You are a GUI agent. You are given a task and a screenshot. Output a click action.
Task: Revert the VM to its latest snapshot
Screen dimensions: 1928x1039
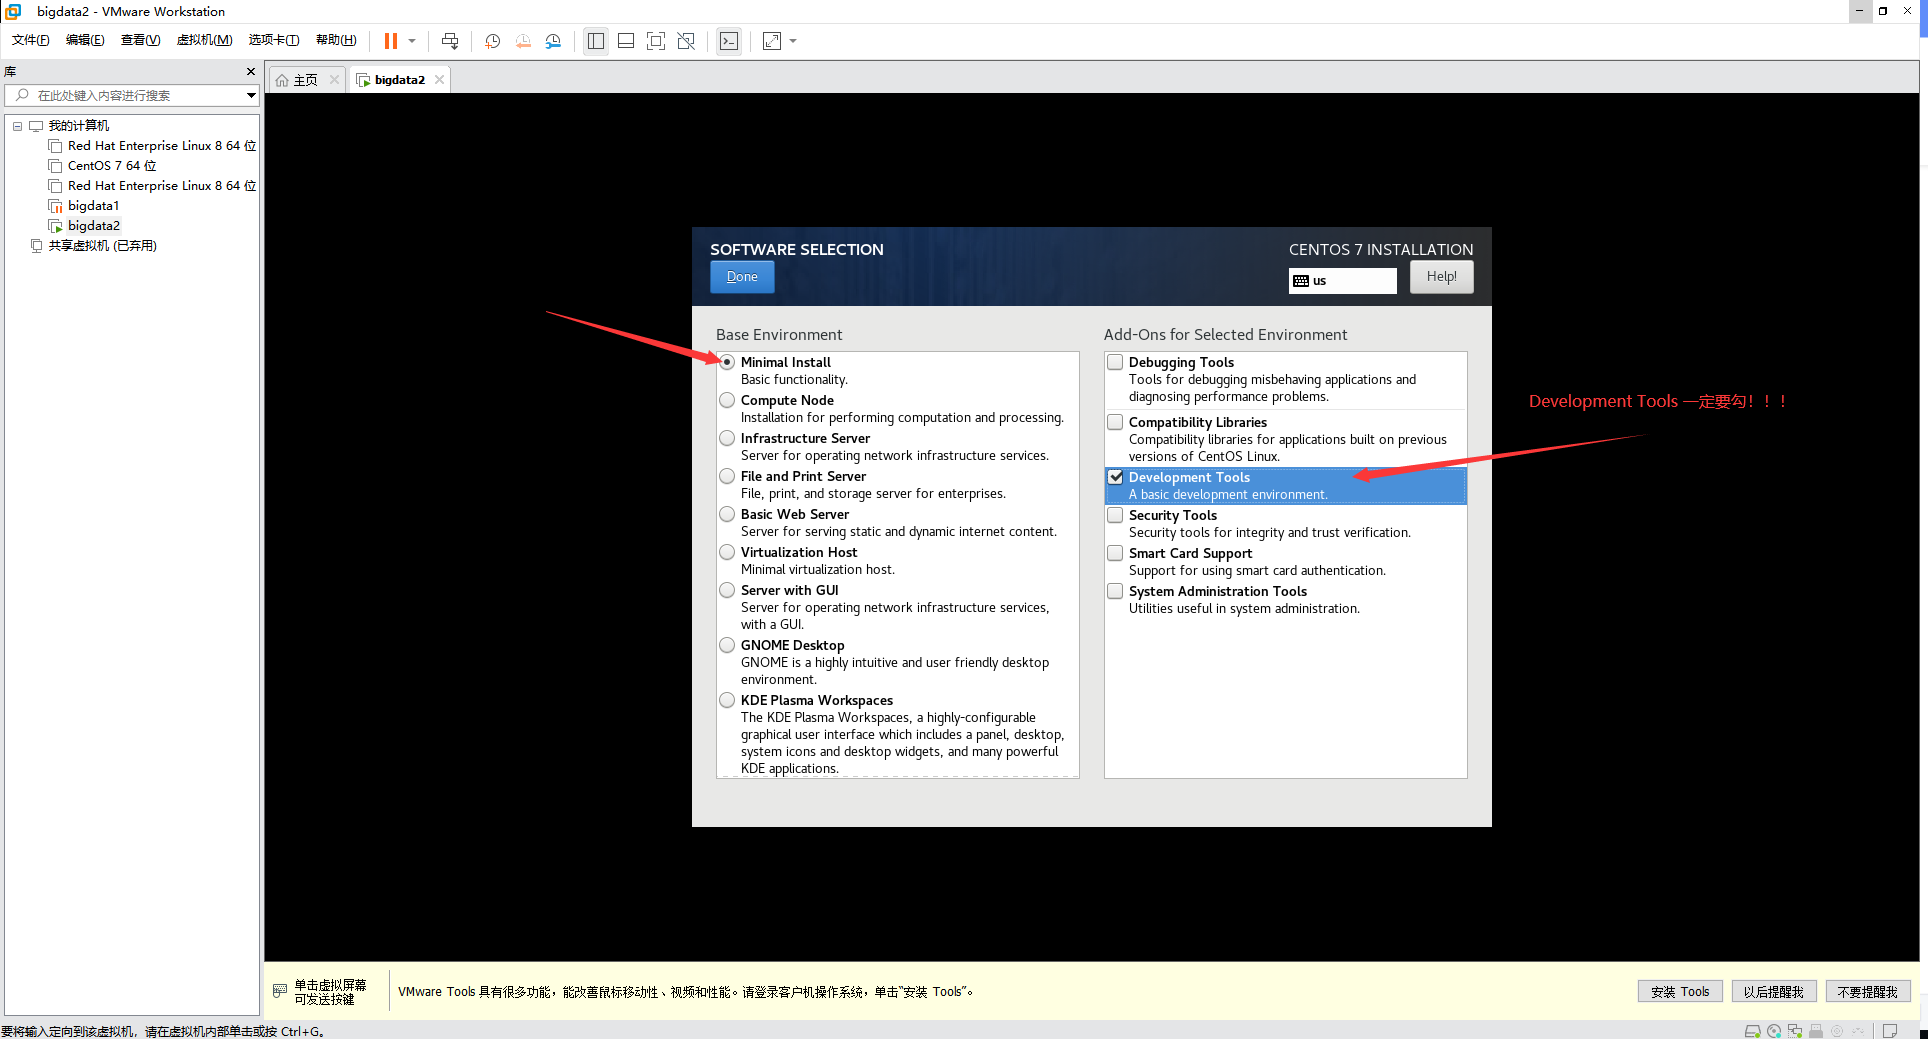pyautogui.click(x=522, y=41)
